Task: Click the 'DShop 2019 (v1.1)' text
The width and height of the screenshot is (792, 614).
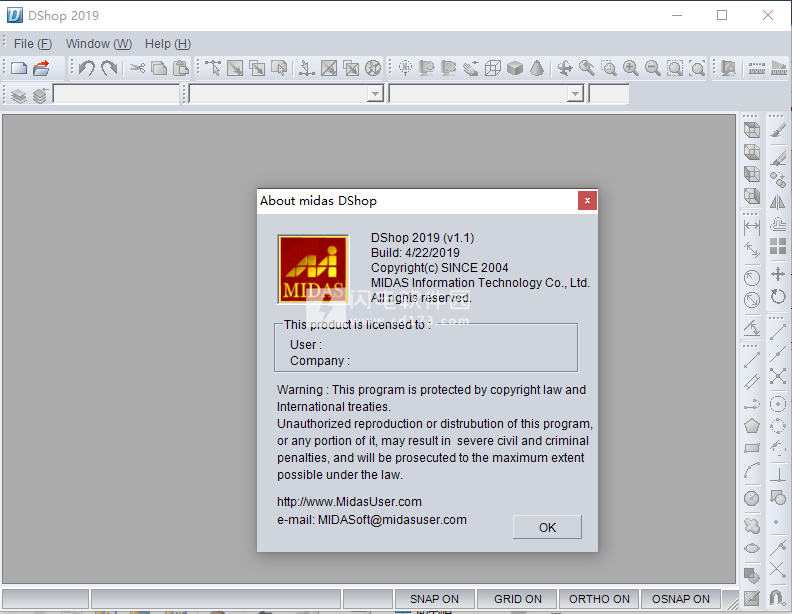Action: click(422, 237)
